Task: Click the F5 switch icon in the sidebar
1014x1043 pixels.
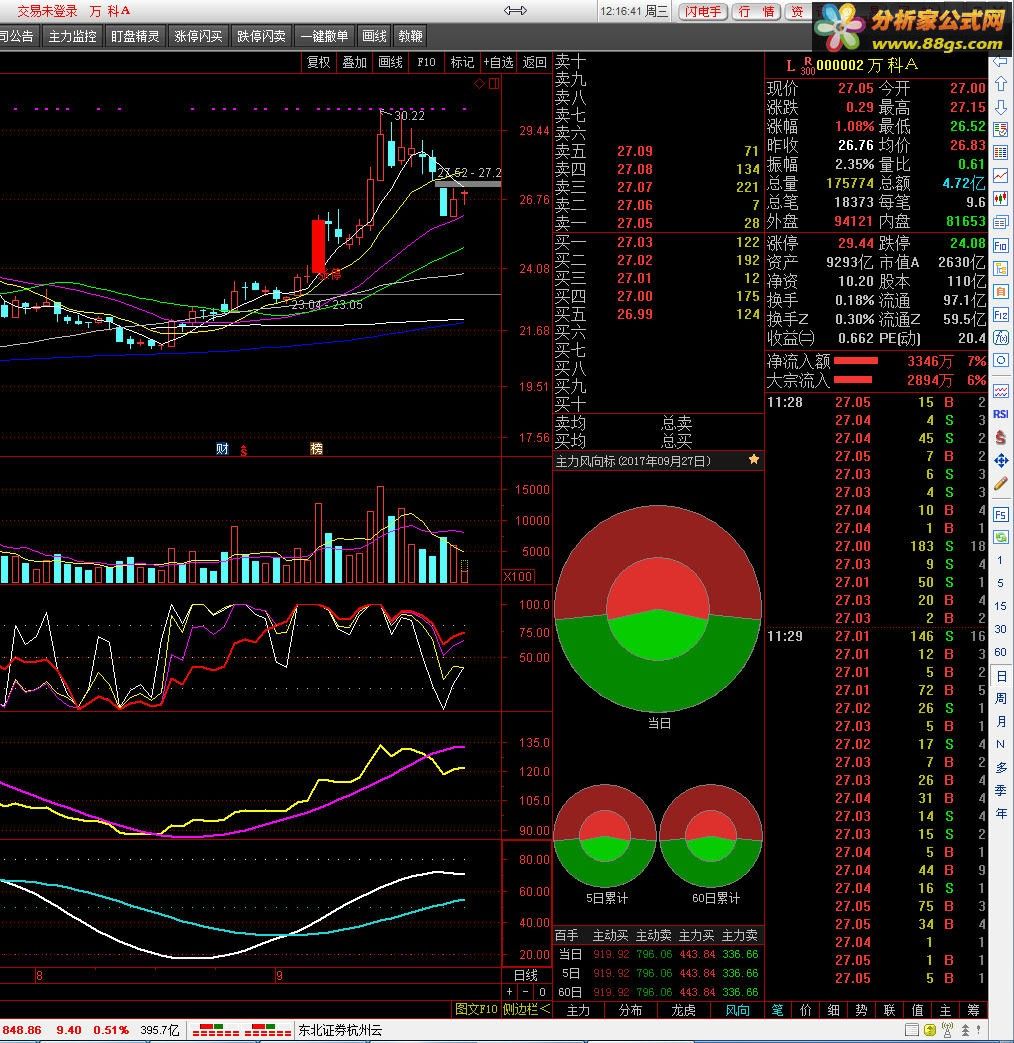Action: (1001, 514)
